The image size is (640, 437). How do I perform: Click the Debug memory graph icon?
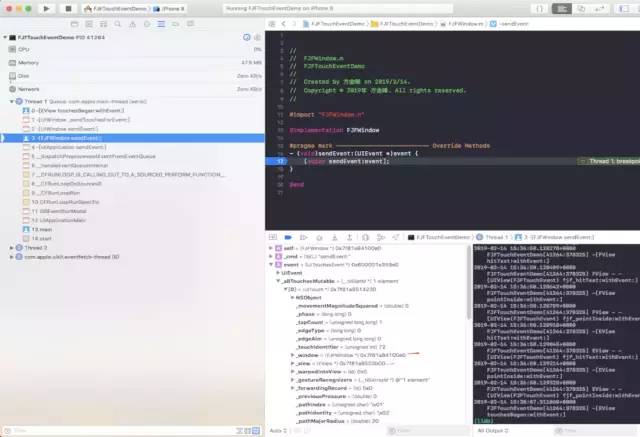point(381,237)
